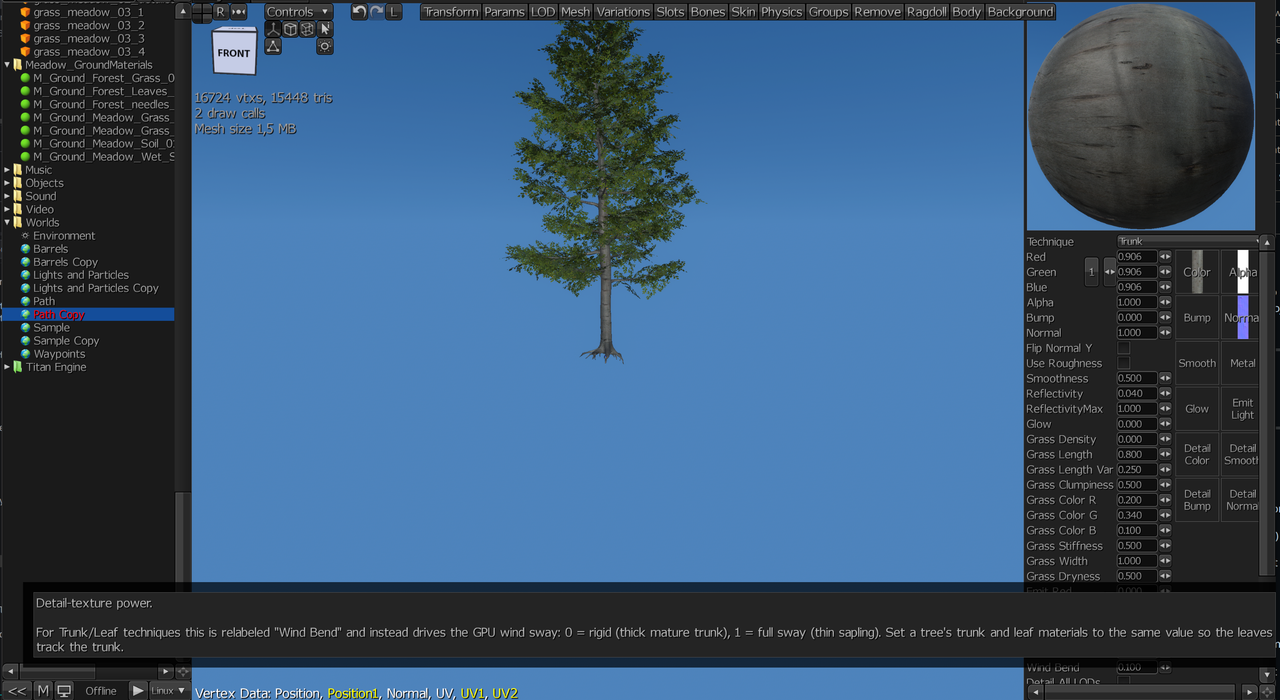Click the Detail Color texture slot
The width and height of the screenshot is (1280, 700).
1197,454
